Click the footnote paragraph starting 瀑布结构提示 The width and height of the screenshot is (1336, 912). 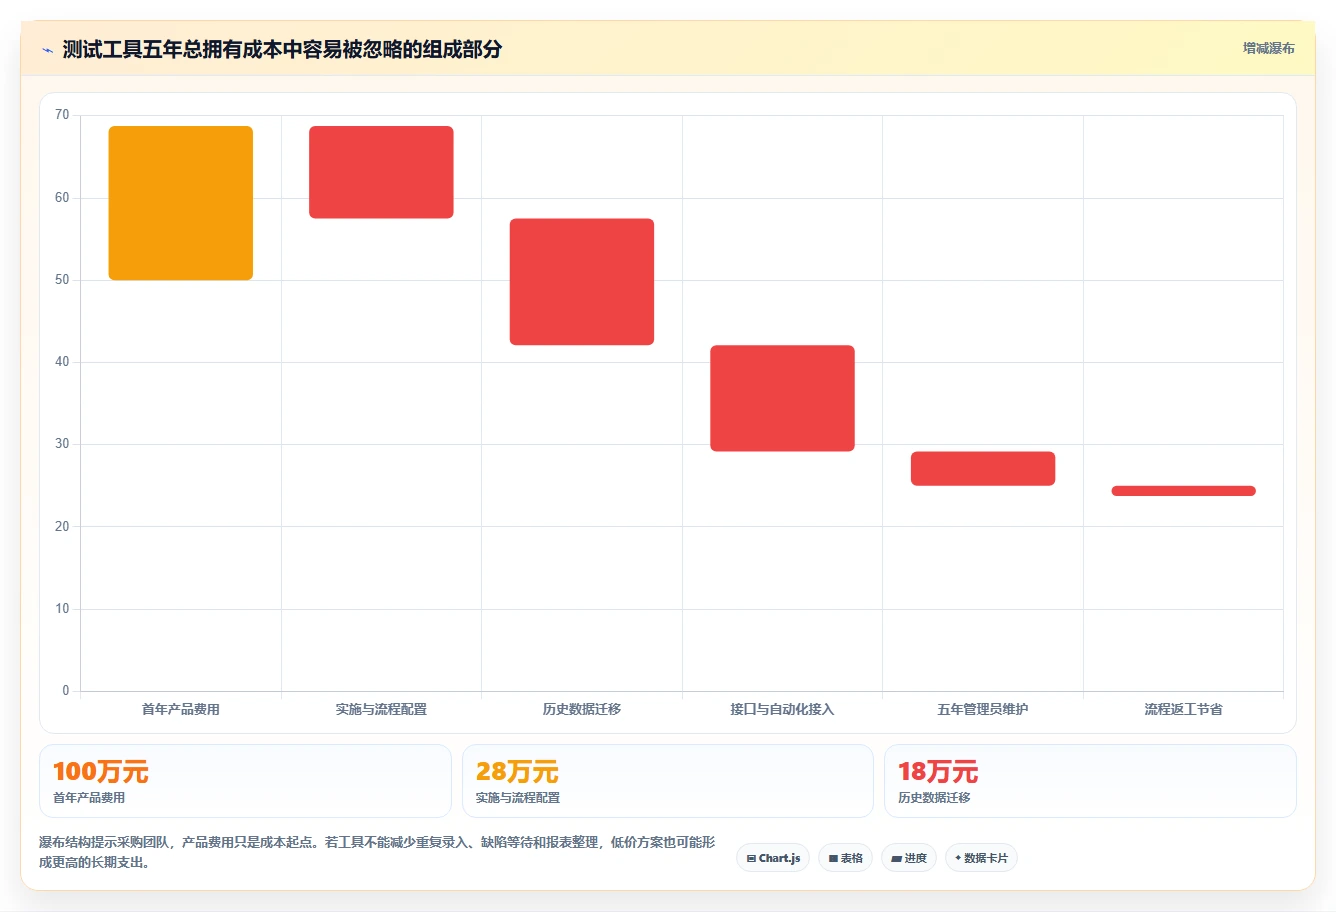pyautogui.click(x=377, y=852)
